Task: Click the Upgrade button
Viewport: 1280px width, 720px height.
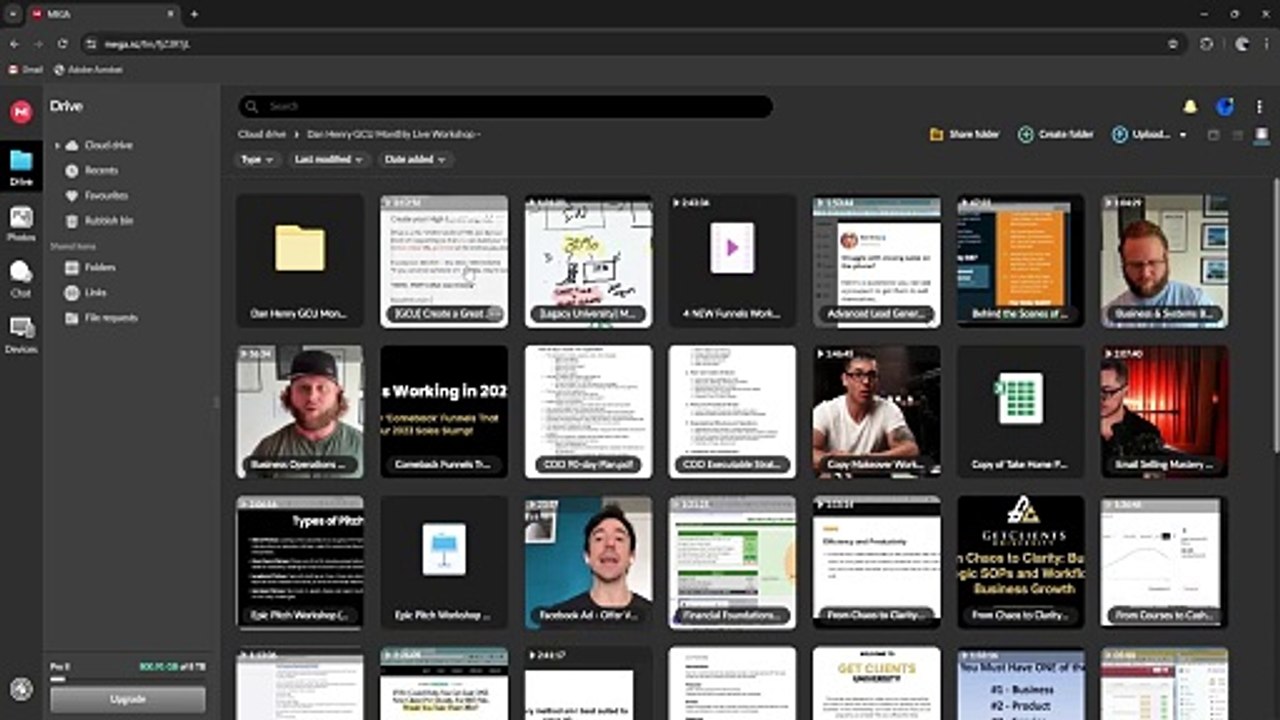Action: pos(128,699)
